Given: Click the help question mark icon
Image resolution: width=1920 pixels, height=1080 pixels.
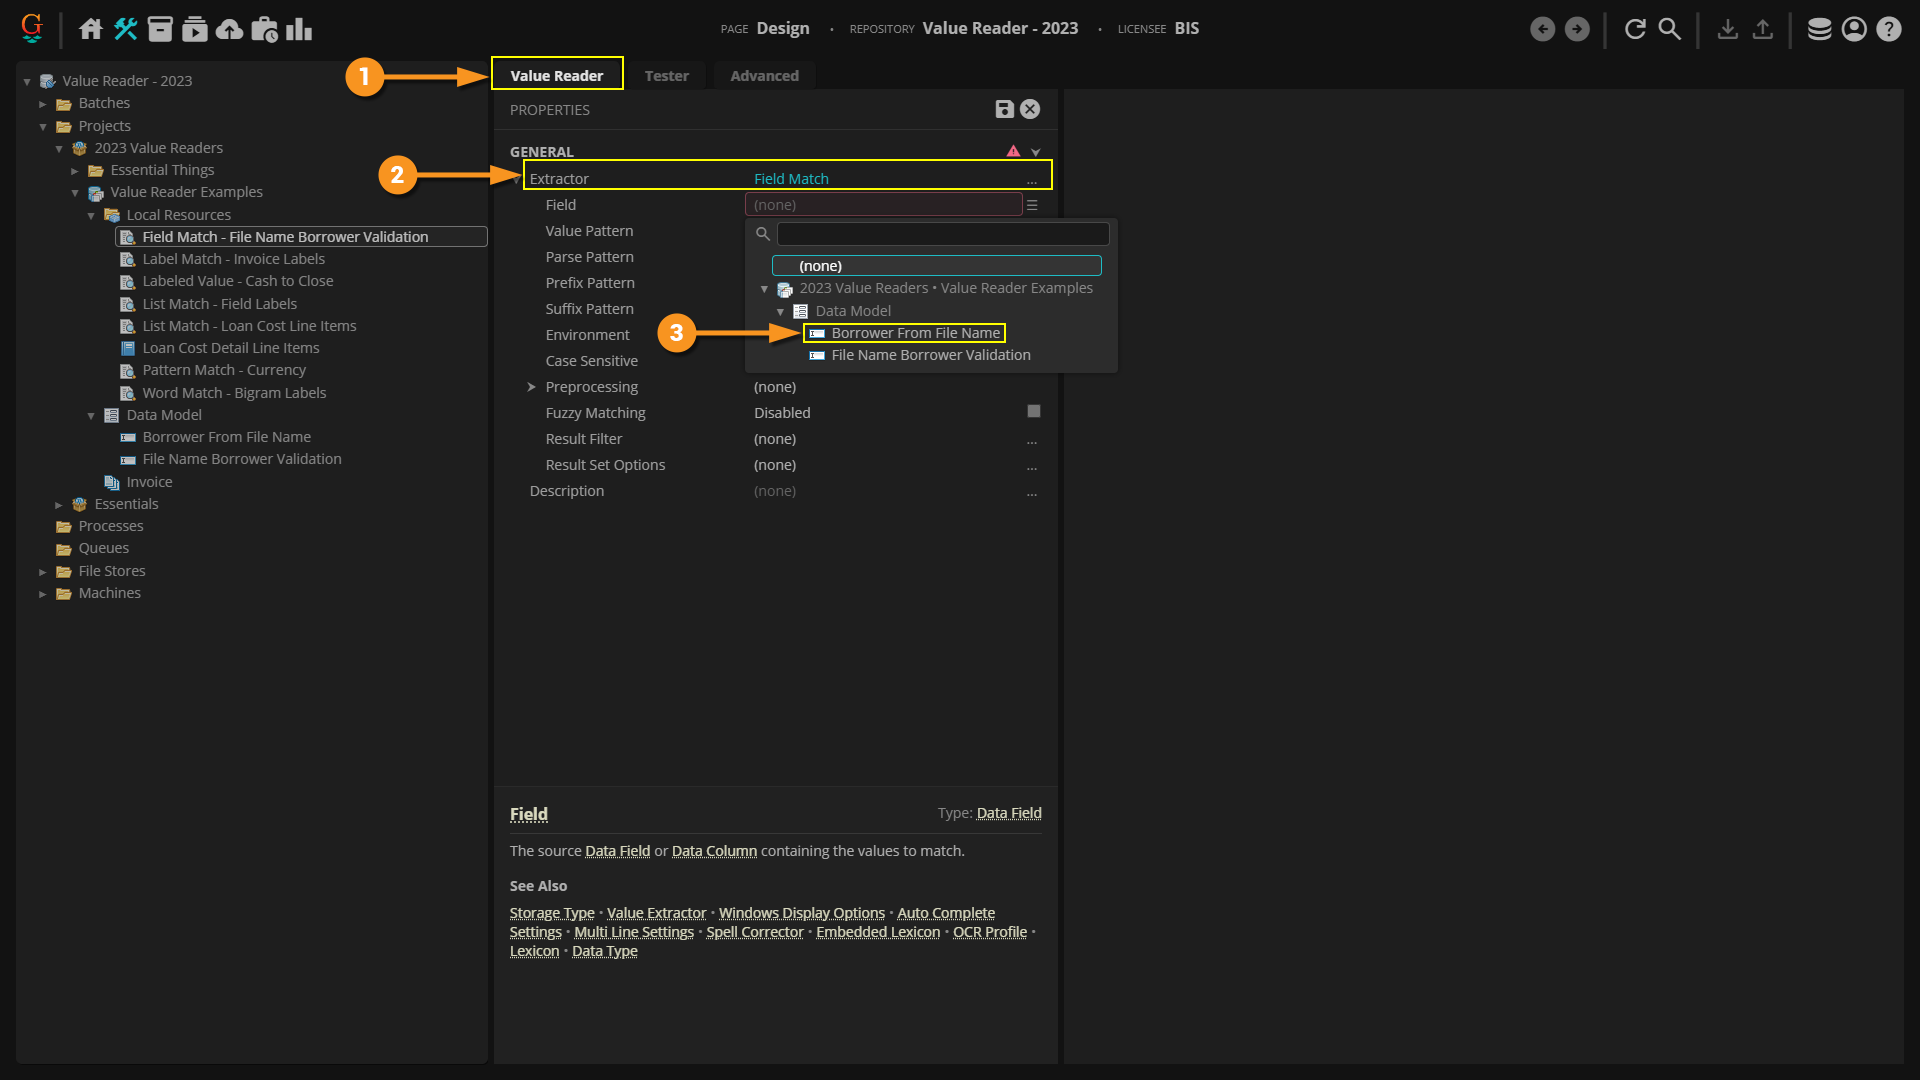Looking at the screenshot, I should tap(1888, 29).
